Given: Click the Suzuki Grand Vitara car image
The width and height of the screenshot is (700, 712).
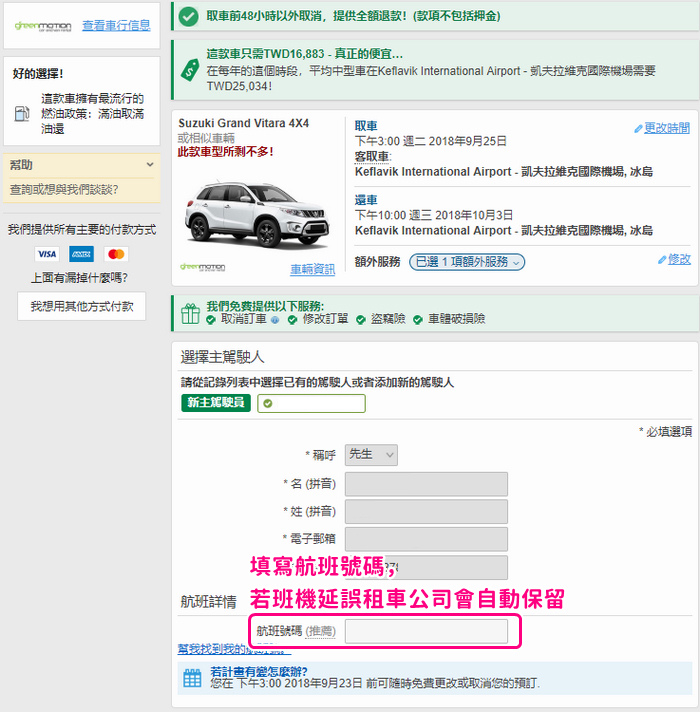Looking at the screenshot, I should click(257, 215).
